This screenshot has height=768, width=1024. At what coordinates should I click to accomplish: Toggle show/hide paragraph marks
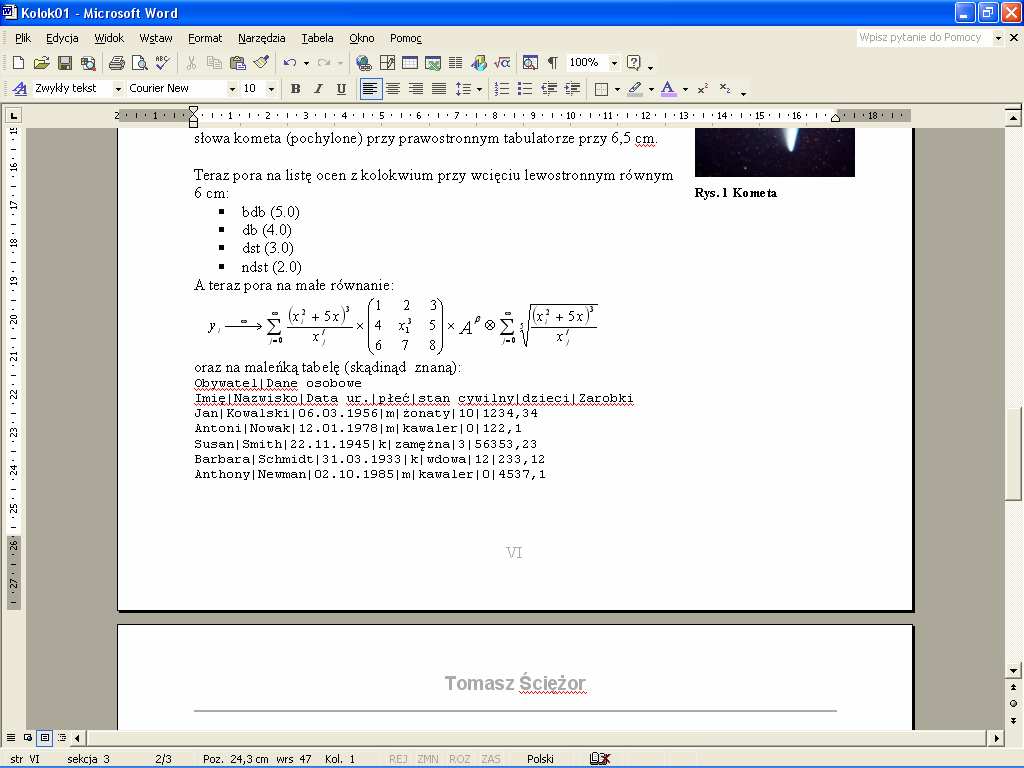click(553, 63)
